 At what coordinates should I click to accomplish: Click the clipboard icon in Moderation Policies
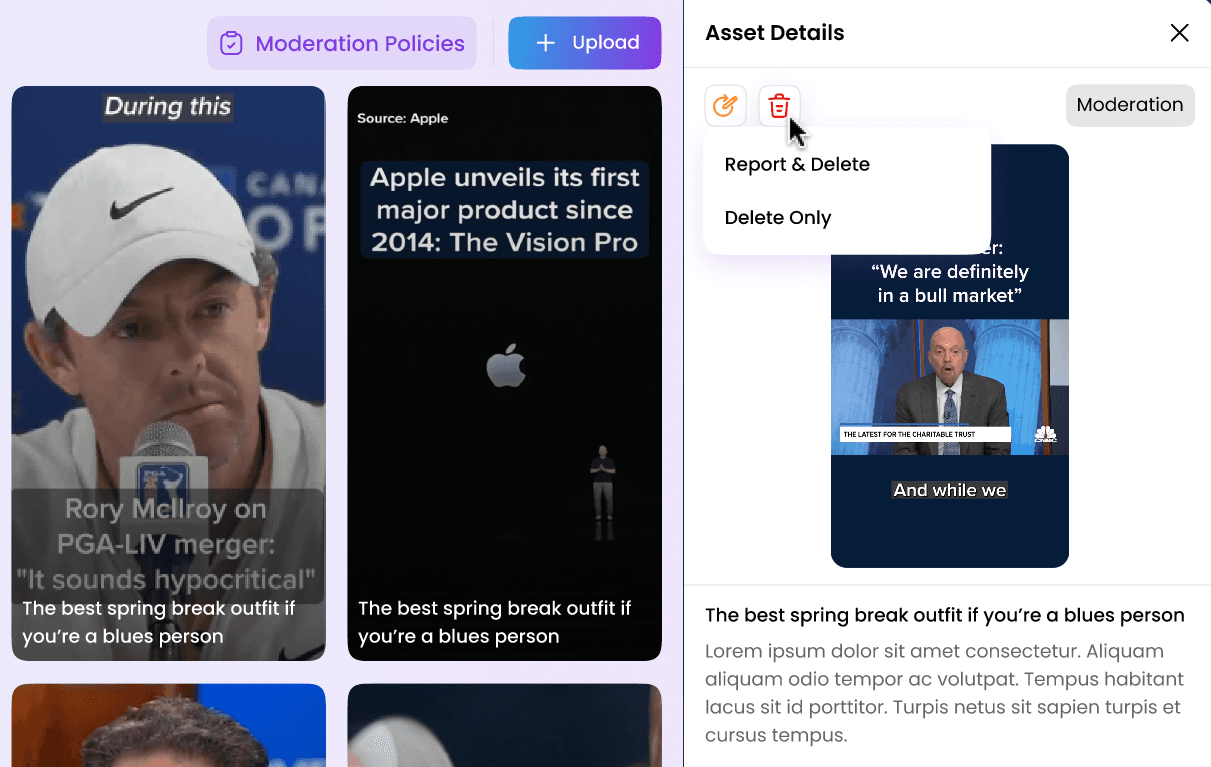tap(231, 44)
